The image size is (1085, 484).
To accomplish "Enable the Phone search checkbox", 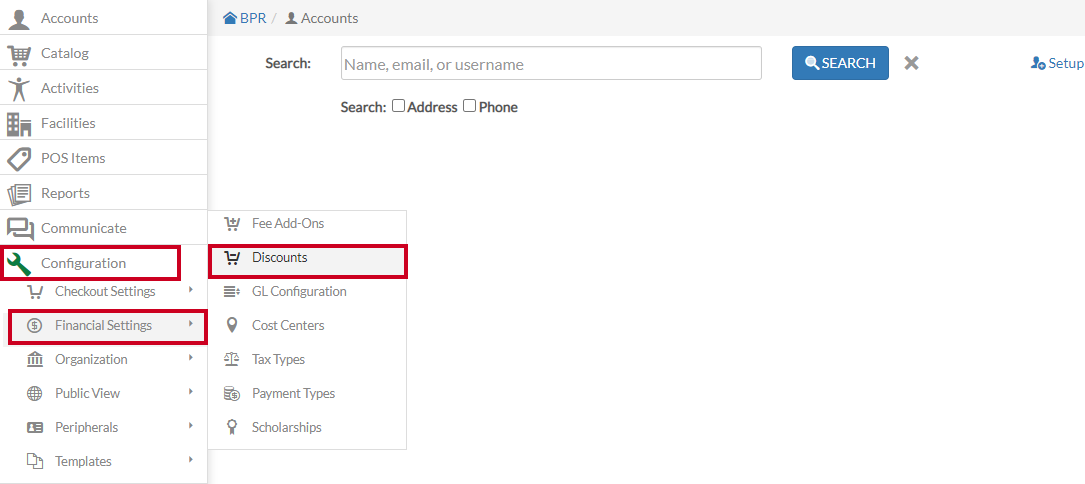I will (469, 106).
